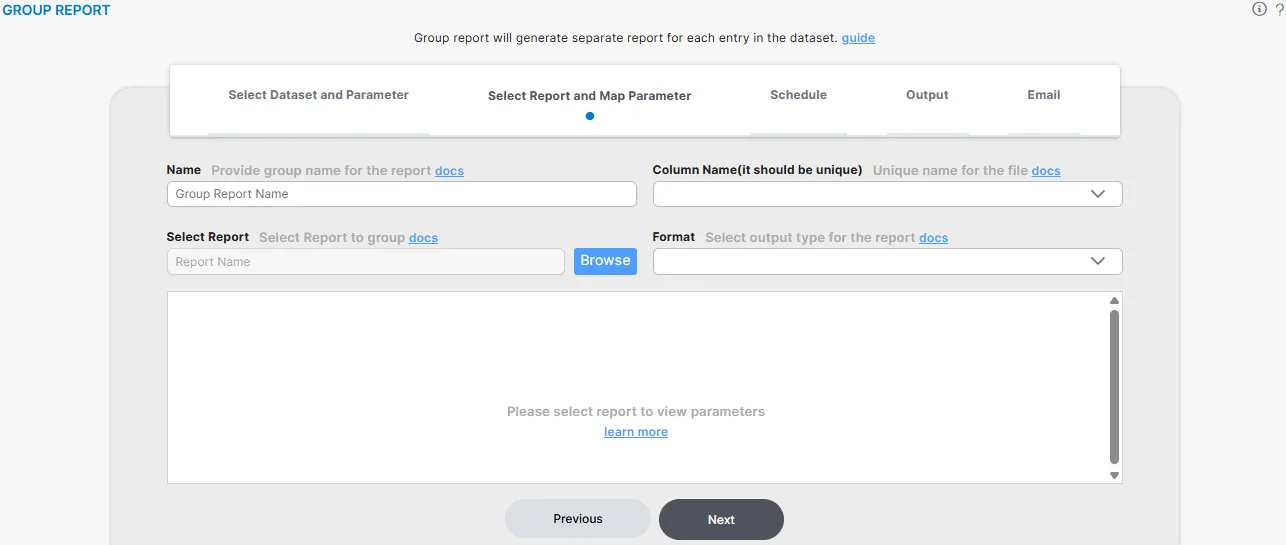Select the Email tab
Viewport: 1286px width, 545px height.
tap(1043, 95)
